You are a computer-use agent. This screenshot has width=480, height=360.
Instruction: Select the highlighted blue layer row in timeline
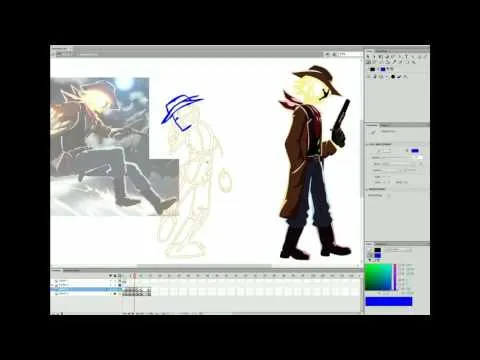click(x=86, y=290)
